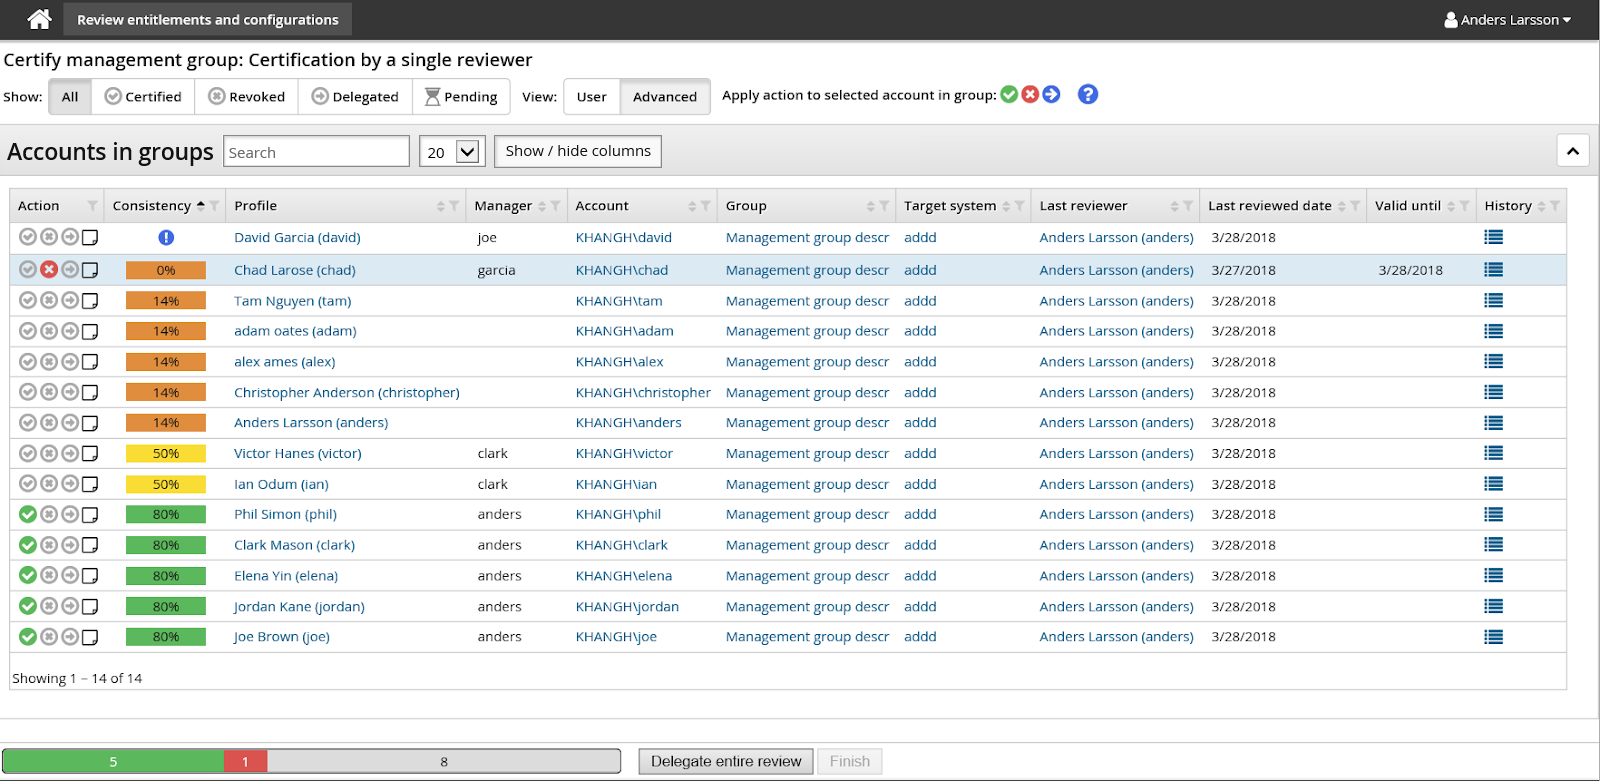Open Review entitlements and configurations tab

point(208,20)
